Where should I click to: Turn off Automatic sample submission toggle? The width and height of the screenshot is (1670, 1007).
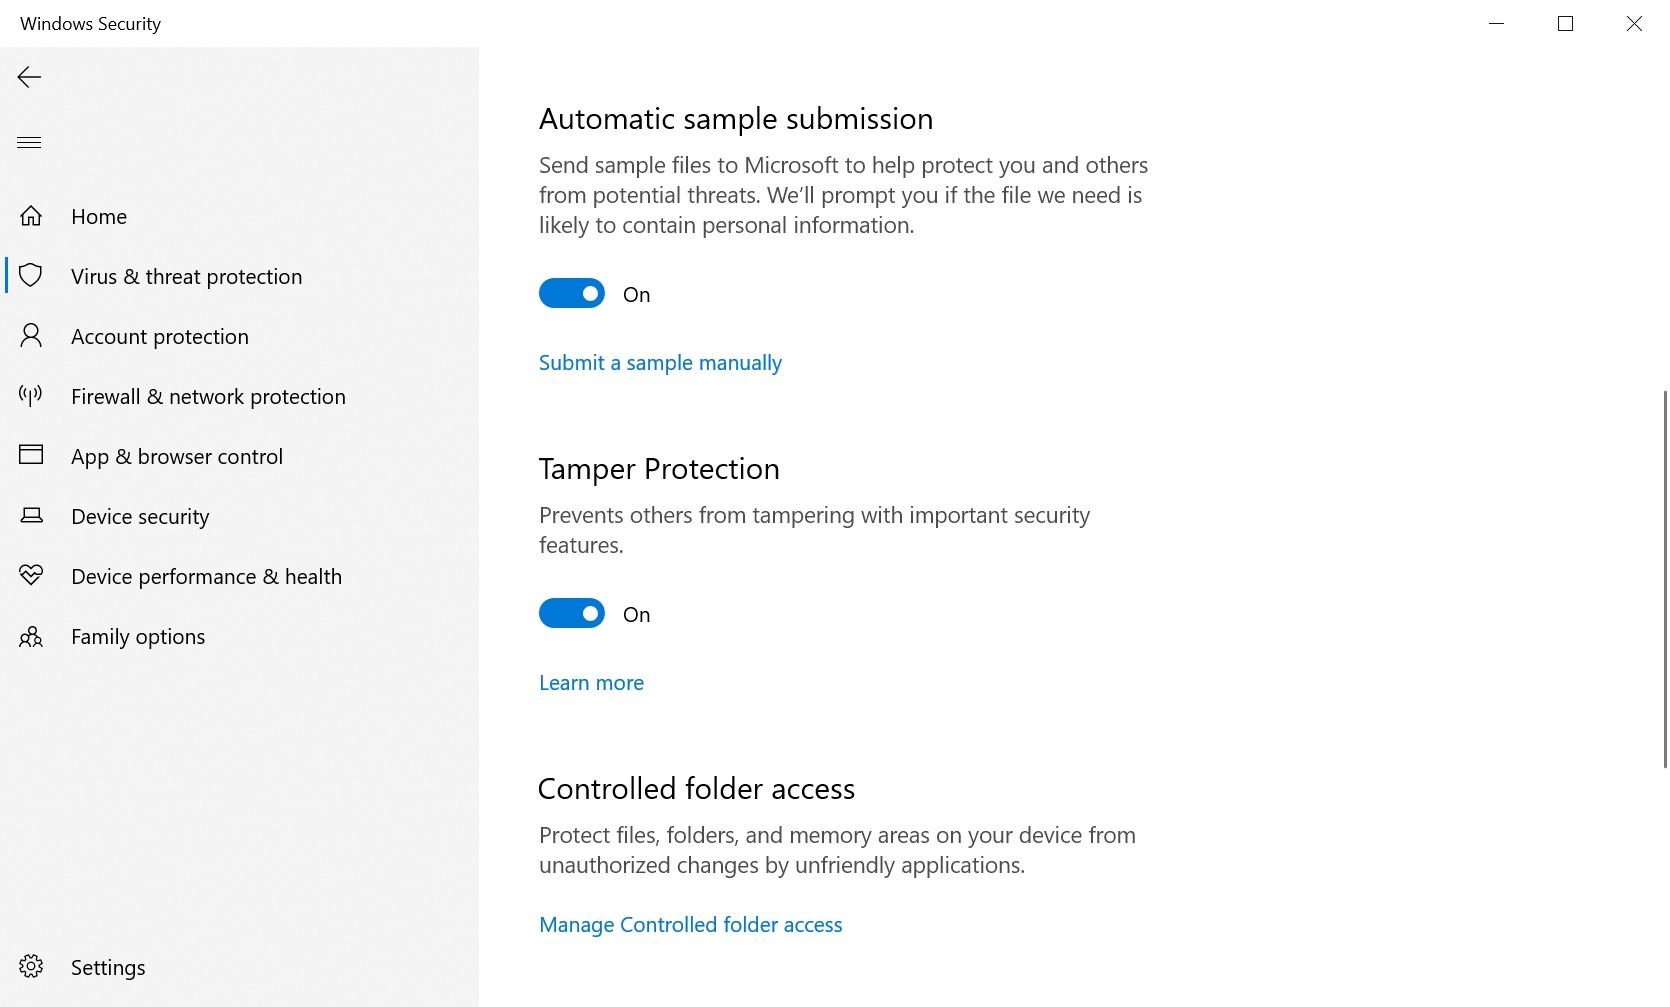click(x=572, y=294)
